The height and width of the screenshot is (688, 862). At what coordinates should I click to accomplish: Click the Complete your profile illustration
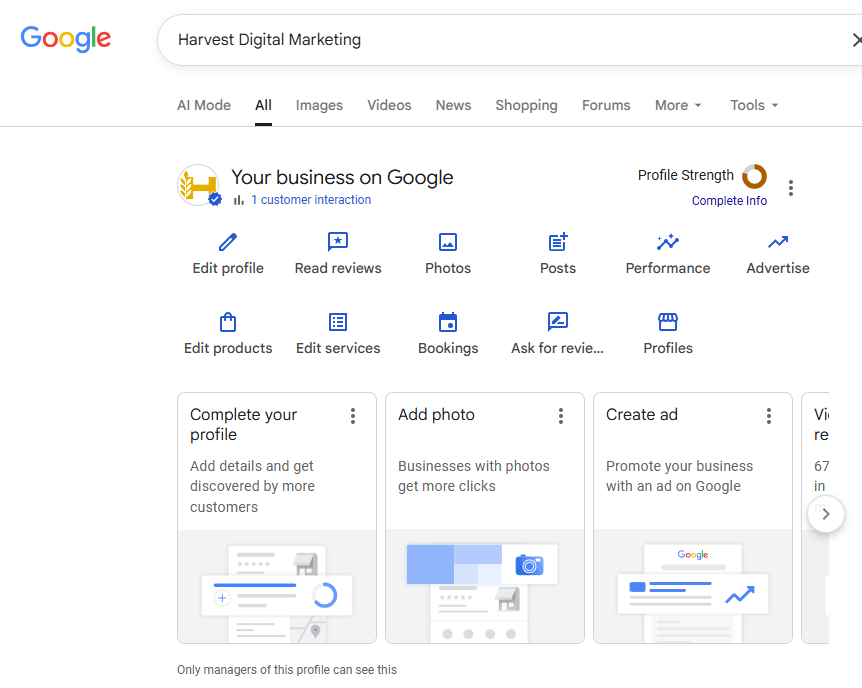pos(277,586)
